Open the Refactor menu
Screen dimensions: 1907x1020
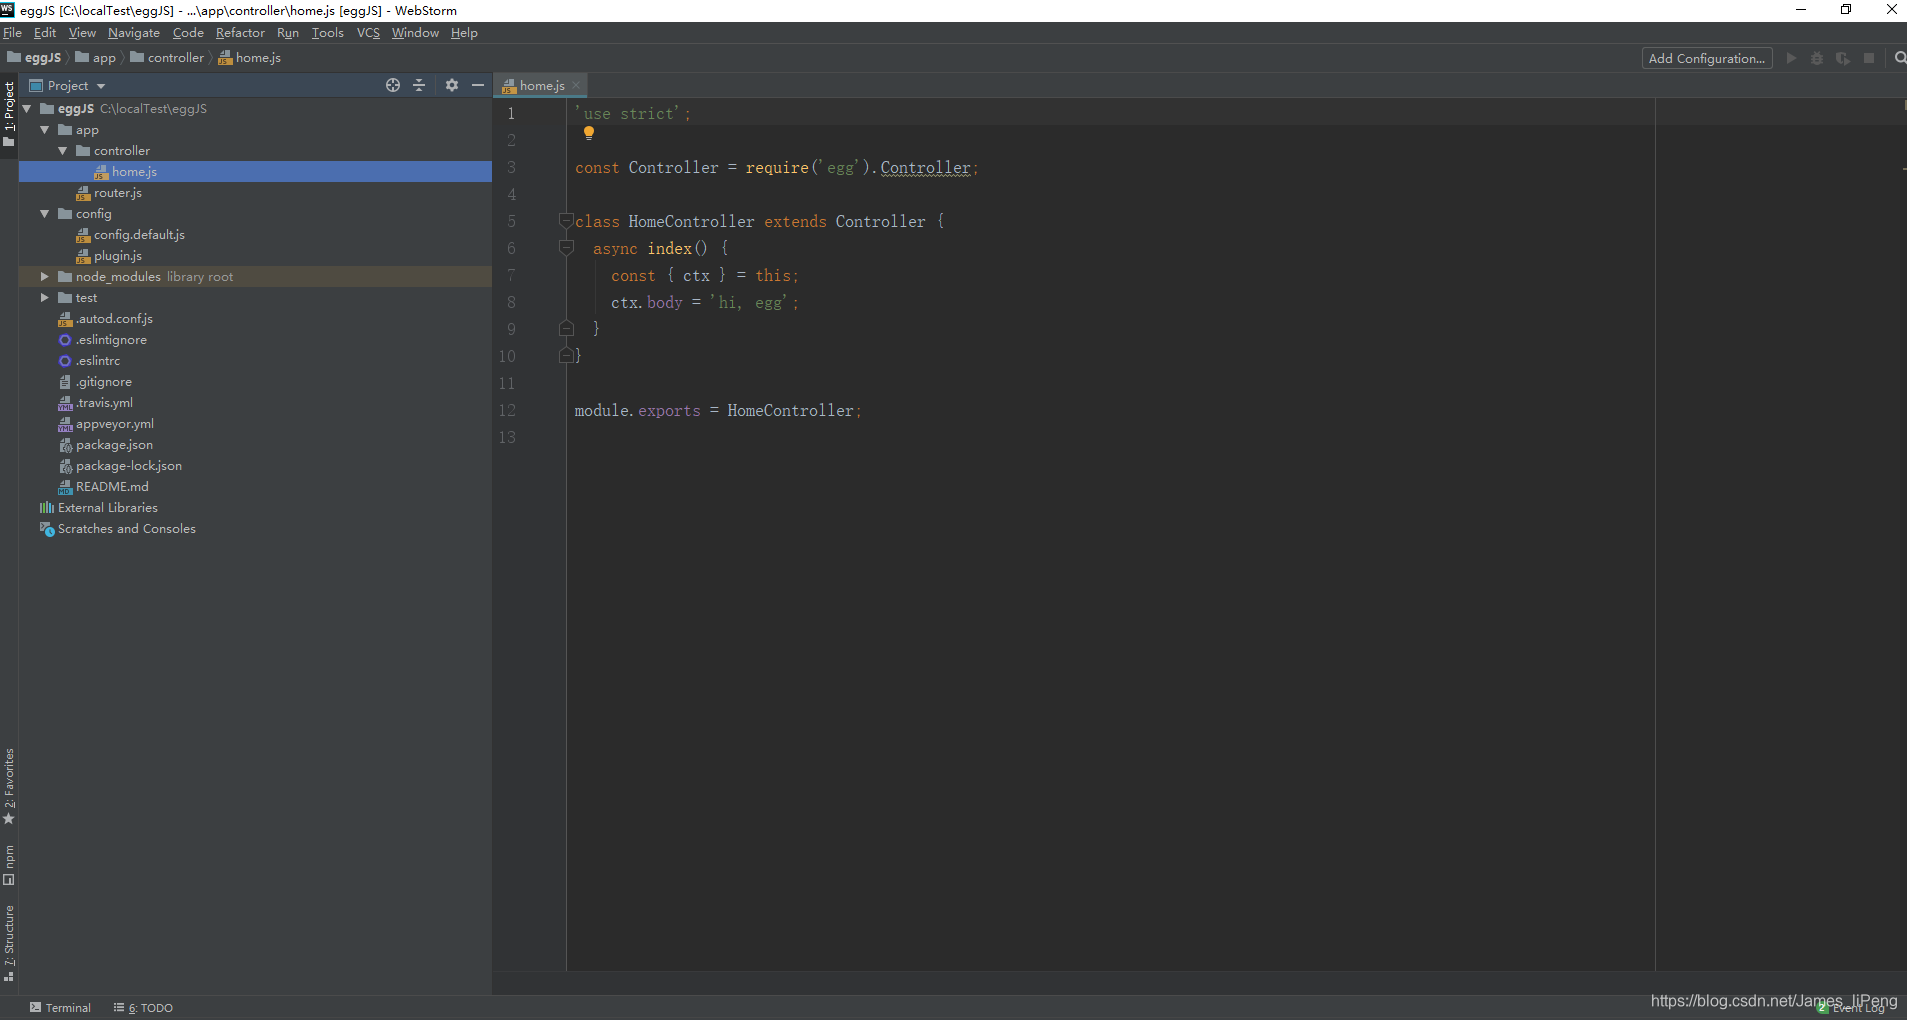point(240,33)
